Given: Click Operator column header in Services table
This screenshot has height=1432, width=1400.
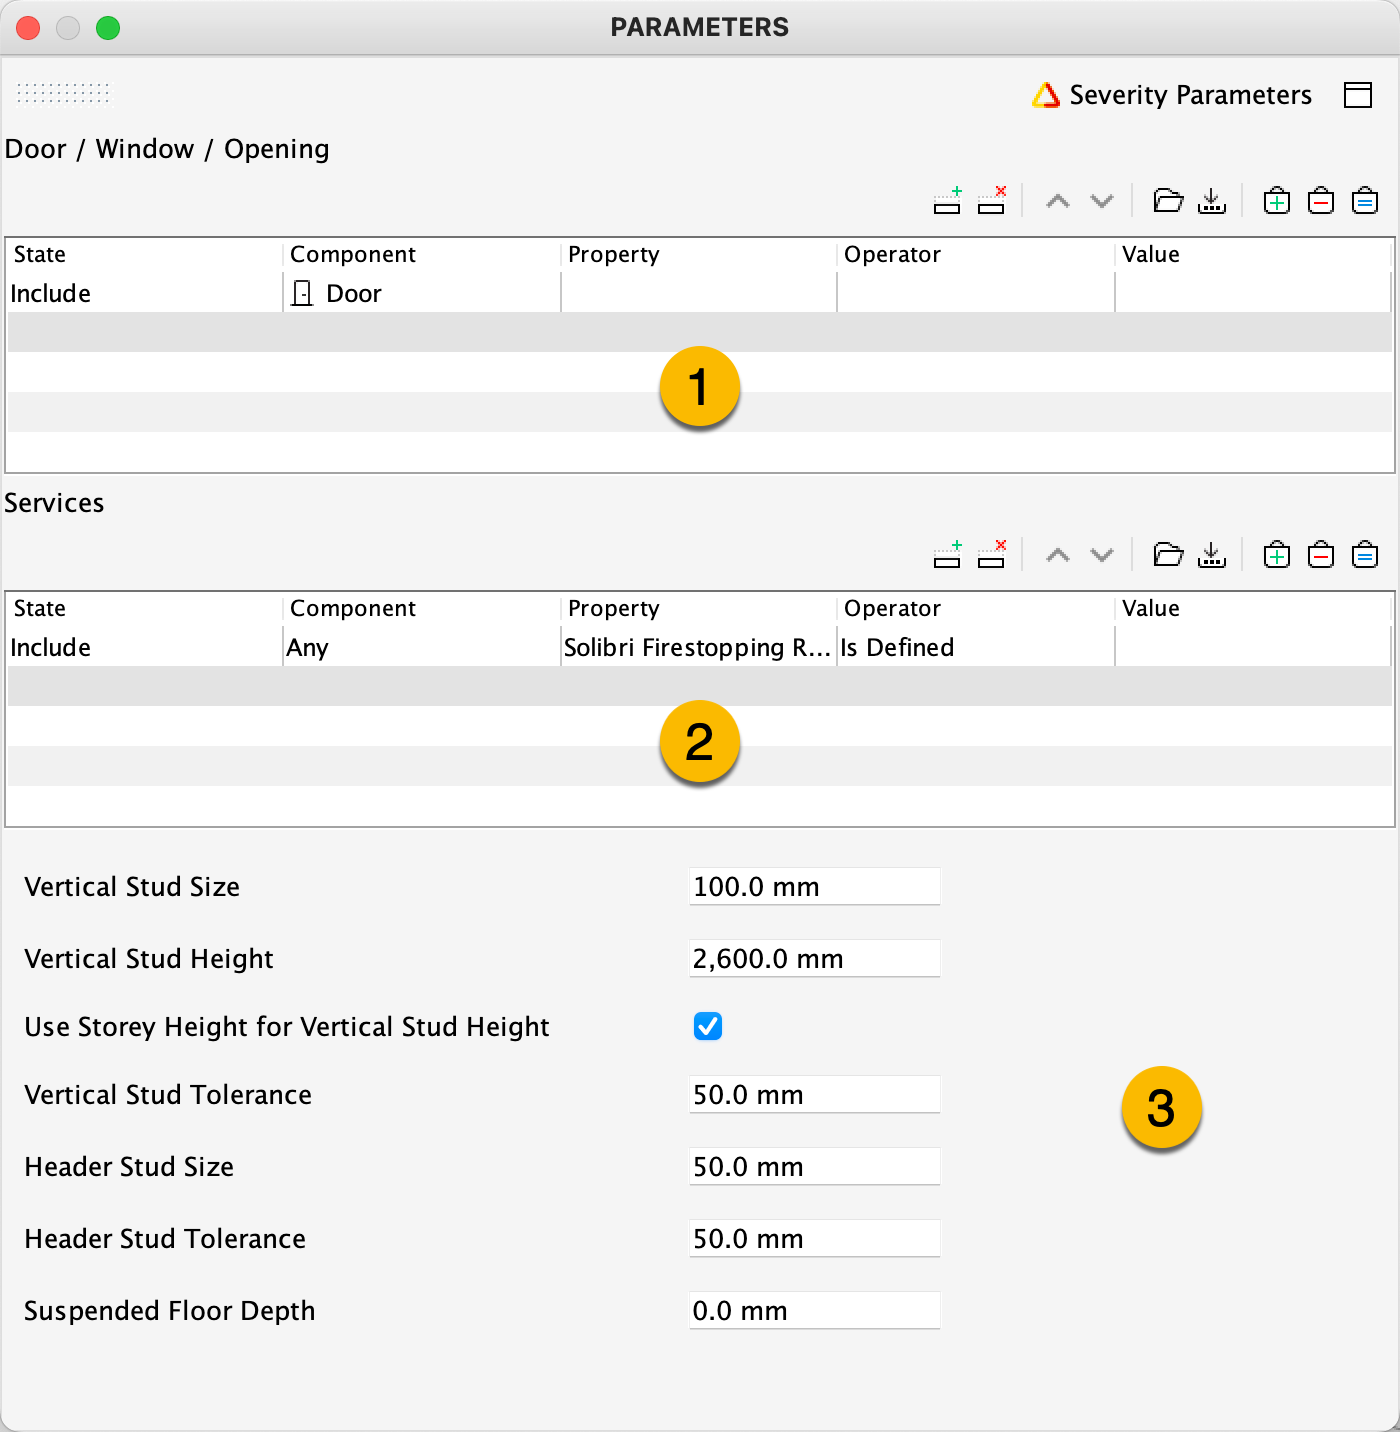Looking at the screenshot, I should (x=976, y=608).
